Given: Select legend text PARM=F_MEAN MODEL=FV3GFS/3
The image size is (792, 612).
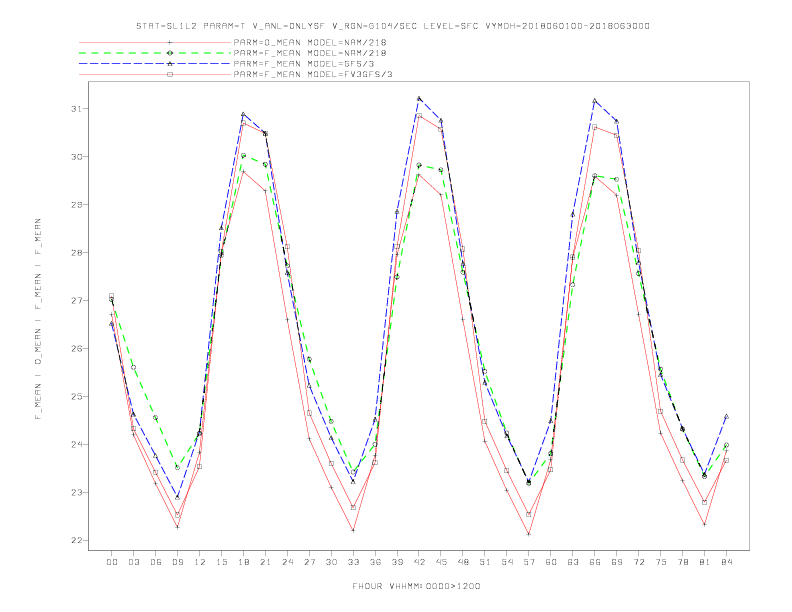Looking at the screenshot, I should (x=313, y=74).
